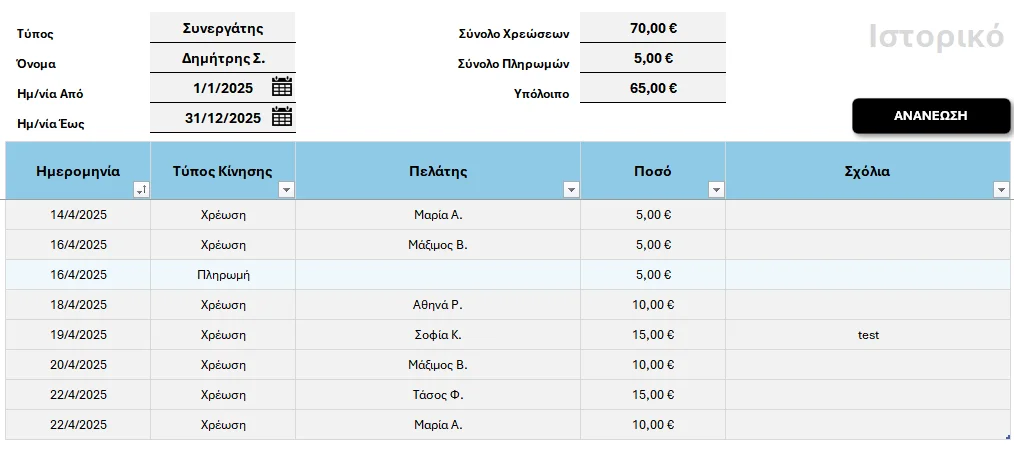Select Σύνολο Πληρωμών value 5,00 €
Viewport: 1014px width, 449px height.
pyautogui.click(x=653, y=58)
